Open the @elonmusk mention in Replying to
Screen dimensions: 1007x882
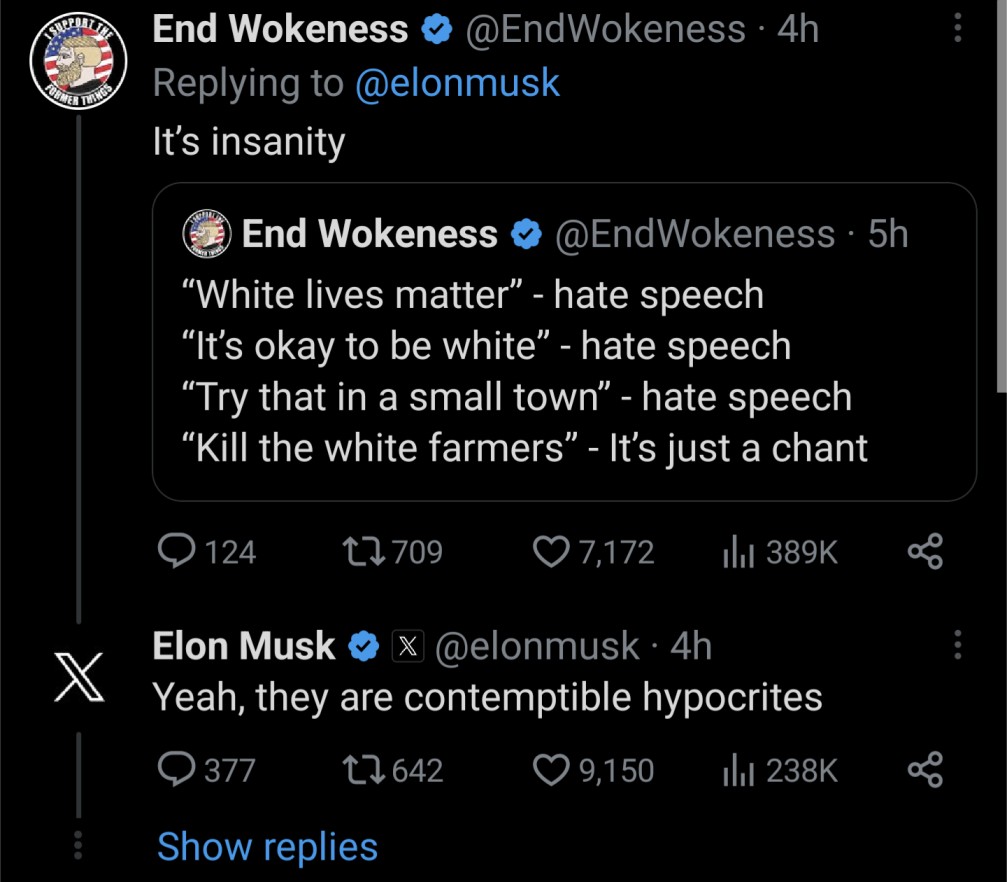click(x=457, y=83)
